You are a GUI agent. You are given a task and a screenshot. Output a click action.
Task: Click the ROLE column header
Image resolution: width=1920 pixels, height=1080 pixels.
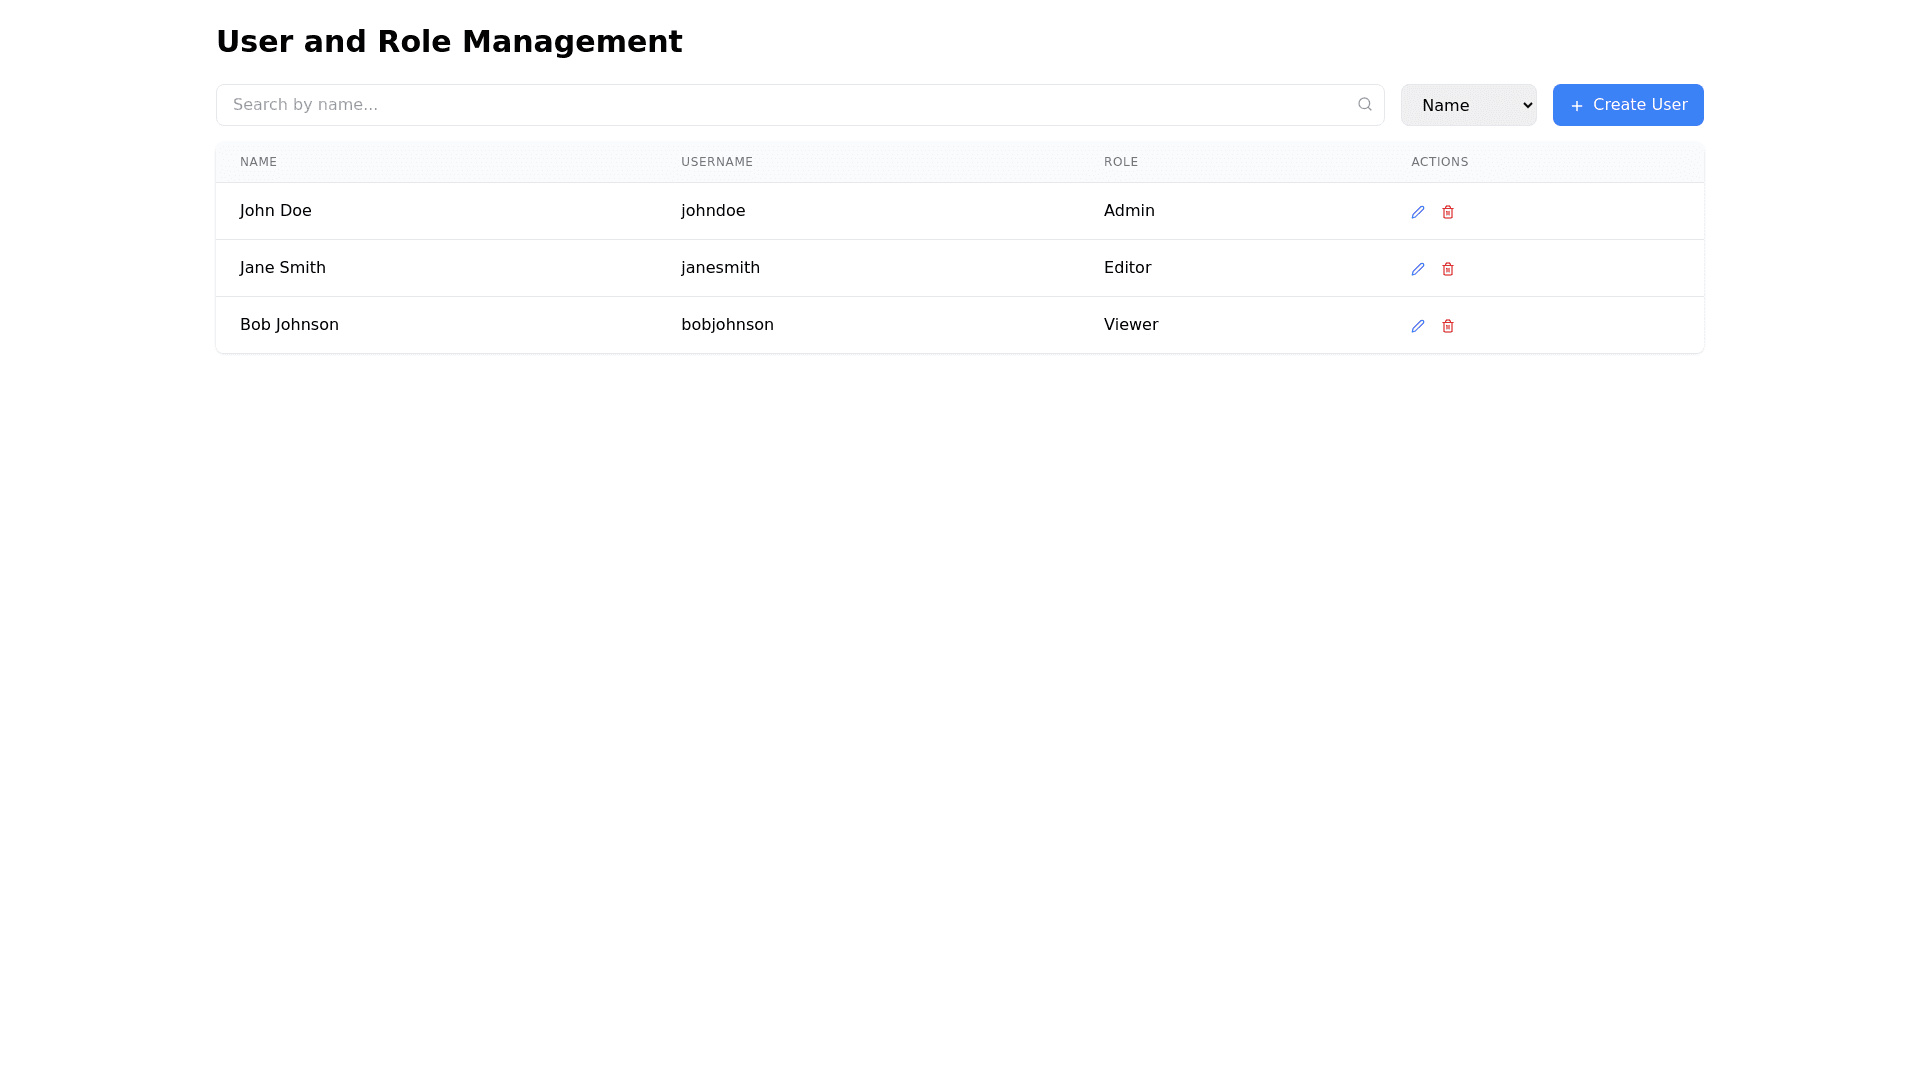coord(1120,162)
